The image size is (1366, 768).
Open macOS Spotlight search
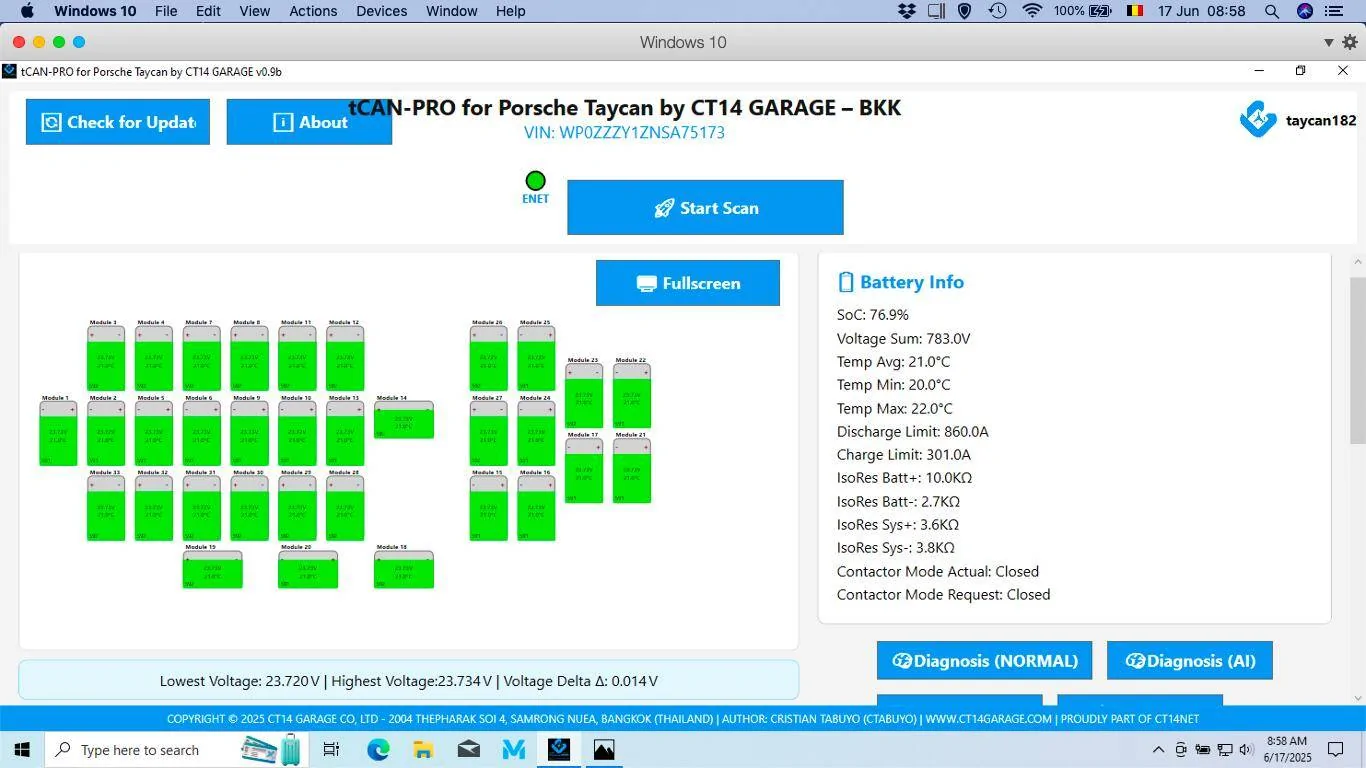1272,11
